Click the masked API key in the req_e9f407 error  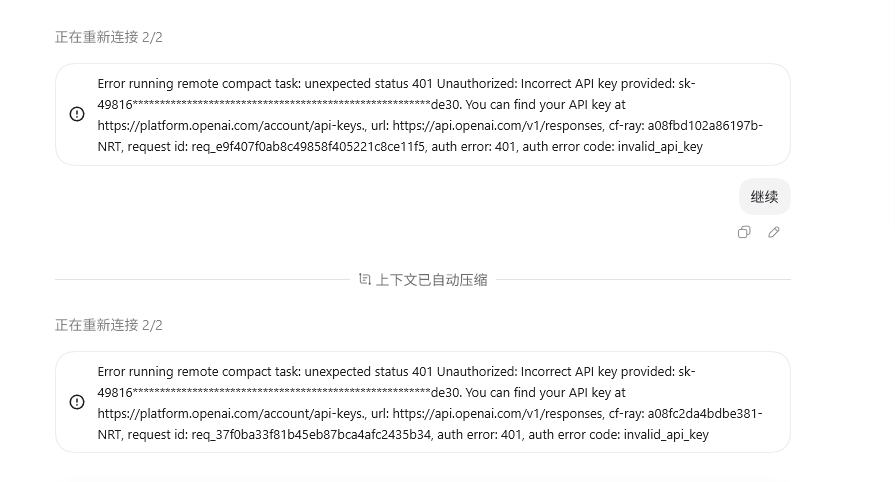coord(279,105)
